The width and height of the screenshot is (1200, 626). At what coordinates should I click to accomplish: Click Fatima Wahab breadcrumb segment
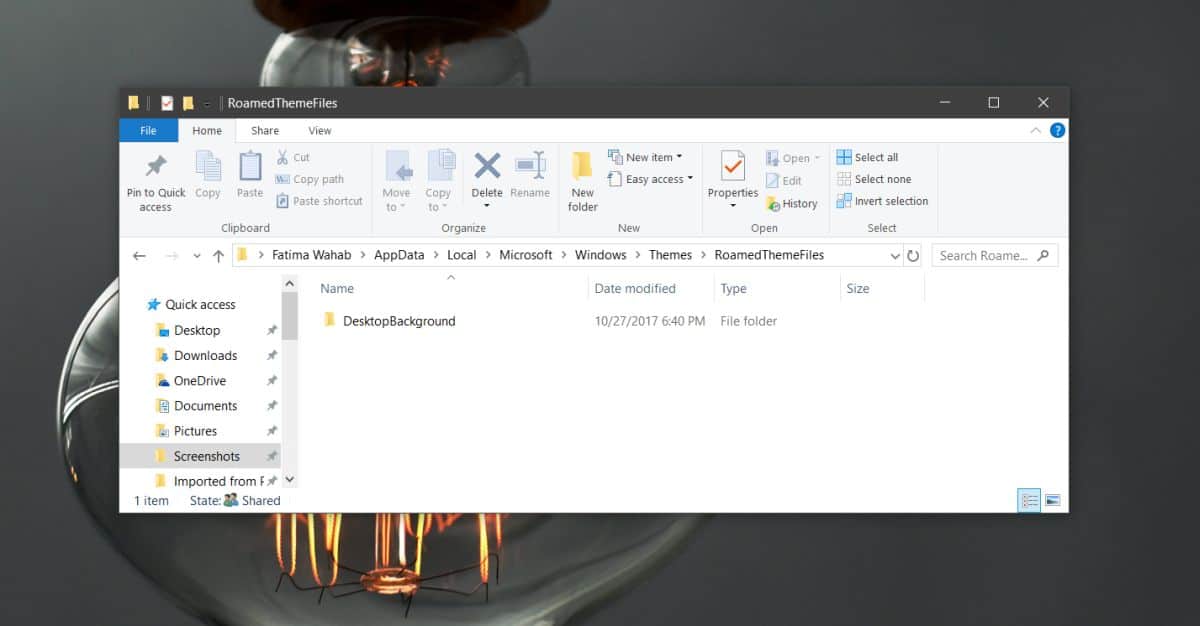[311, 255]
